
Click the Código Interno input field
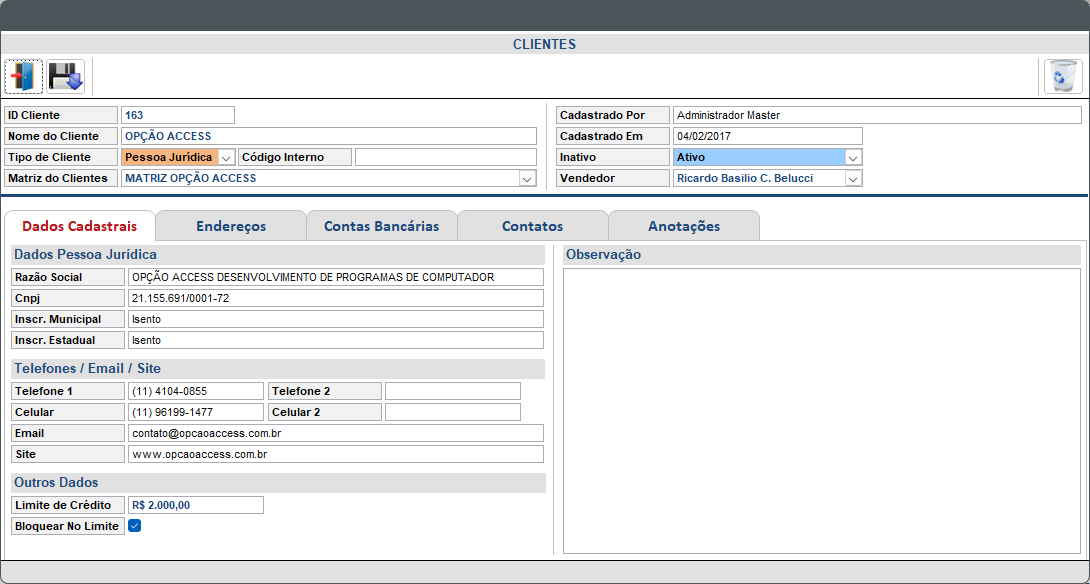pos(446,157)
